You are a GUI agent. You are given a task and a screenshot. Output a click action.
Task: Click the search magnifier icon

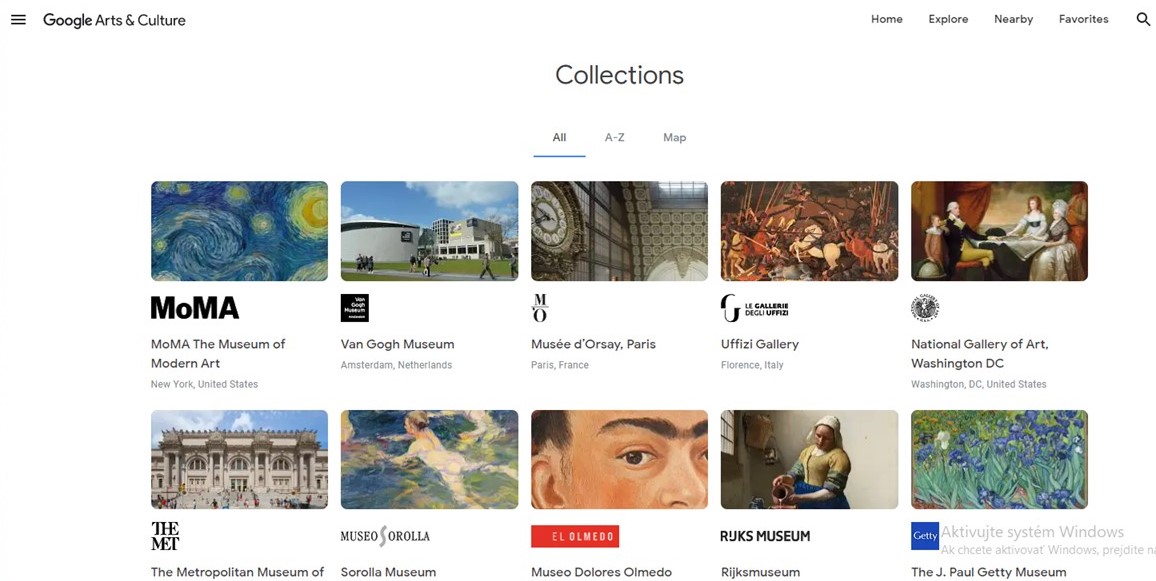pyautogui.click(x=1143, y=20)
